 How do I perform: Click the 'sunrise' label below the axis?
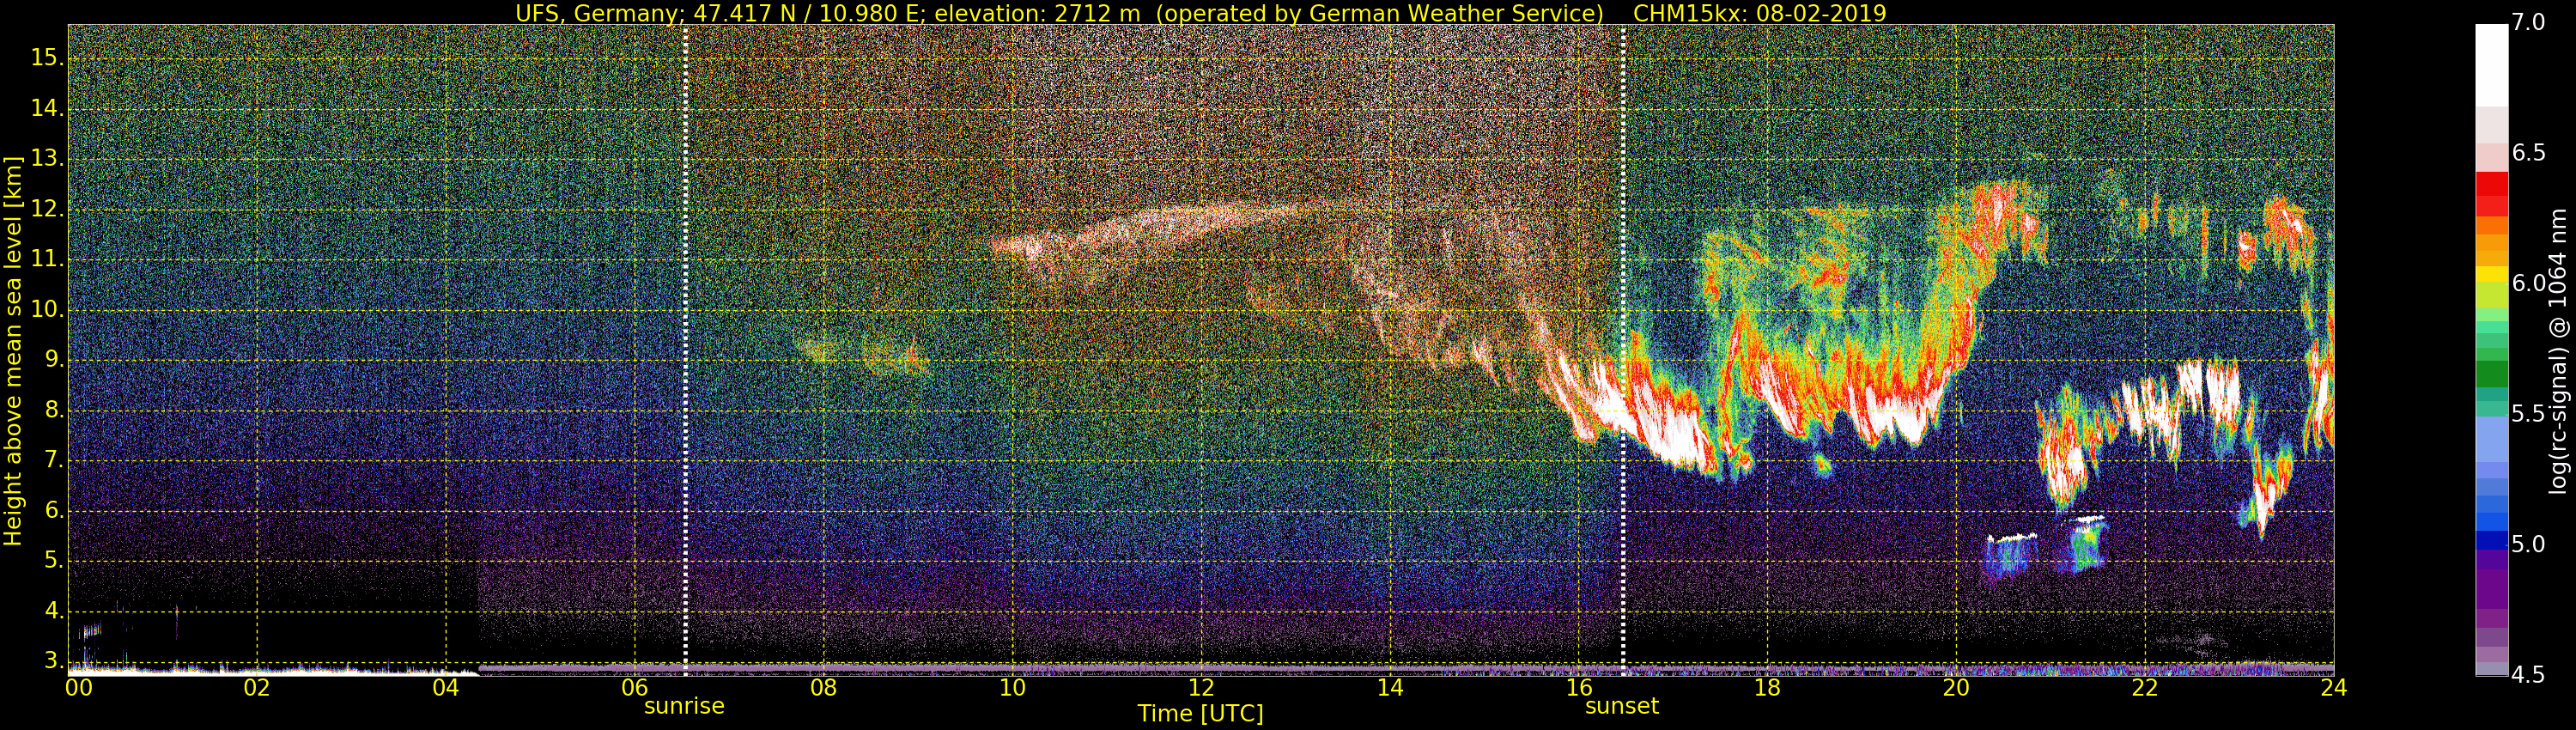[x=684, y=706]
